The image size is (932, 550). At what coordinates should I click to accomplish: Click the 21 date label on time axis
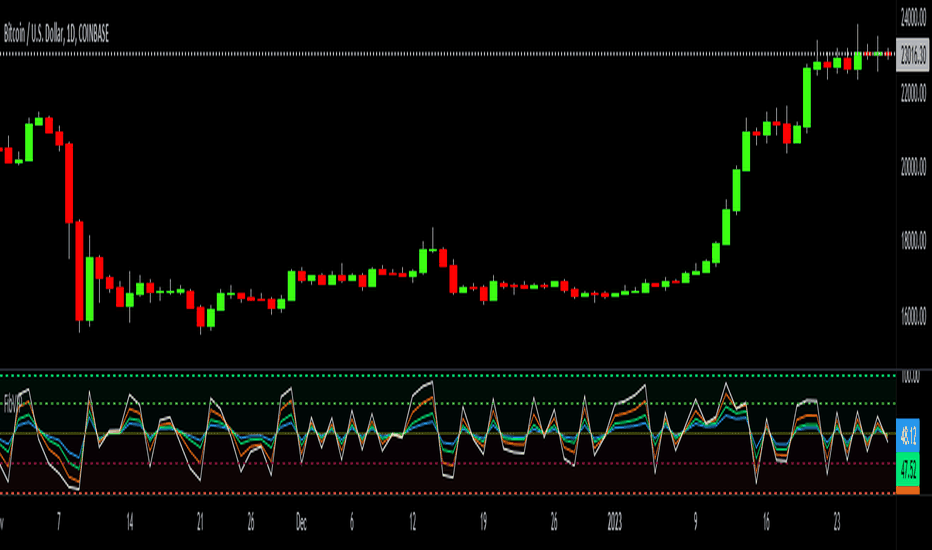(200, 522)
